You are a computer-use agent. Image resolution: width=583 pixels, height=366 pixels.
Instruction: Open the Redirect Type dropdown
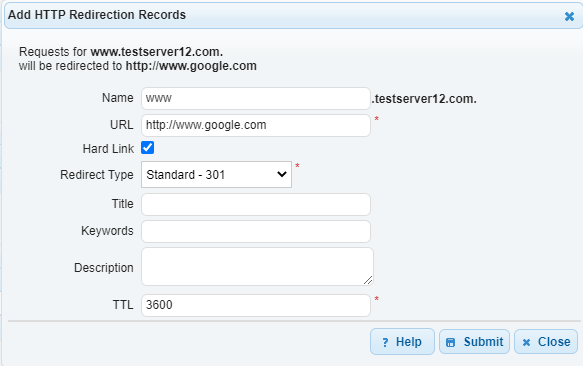tap(216, 174)
